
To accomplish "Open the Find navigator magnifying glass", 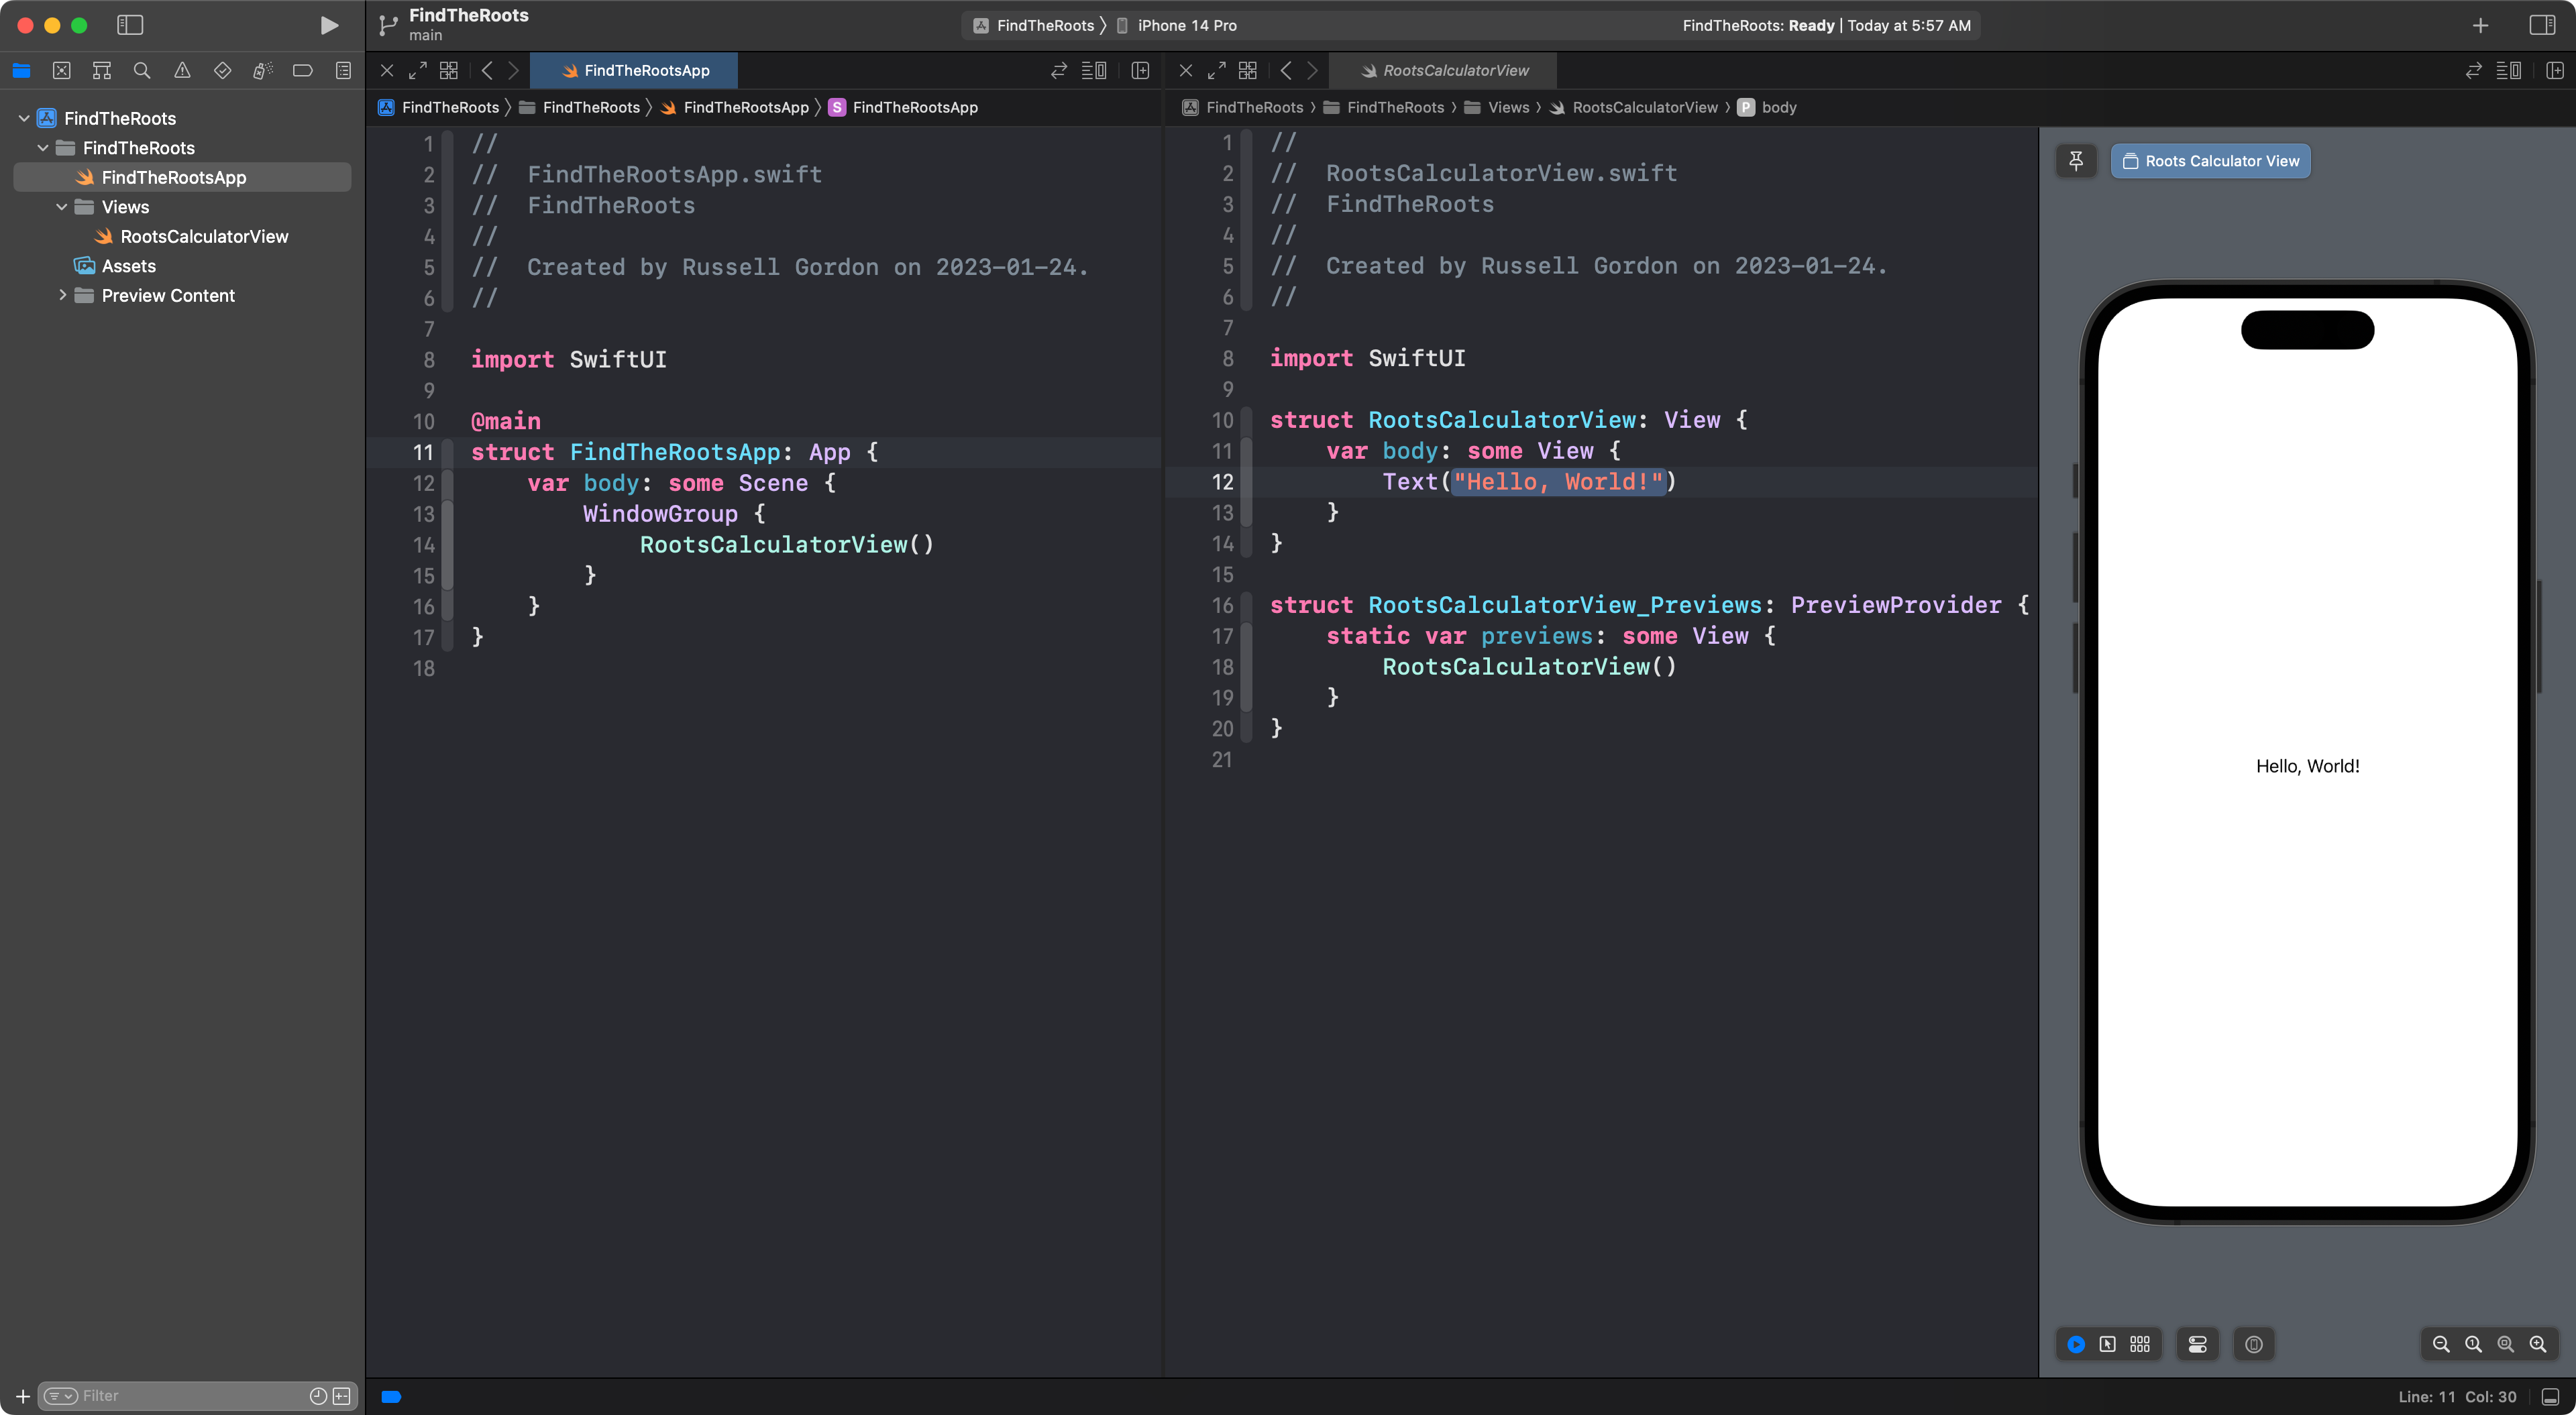I will [x=142, y=70].
